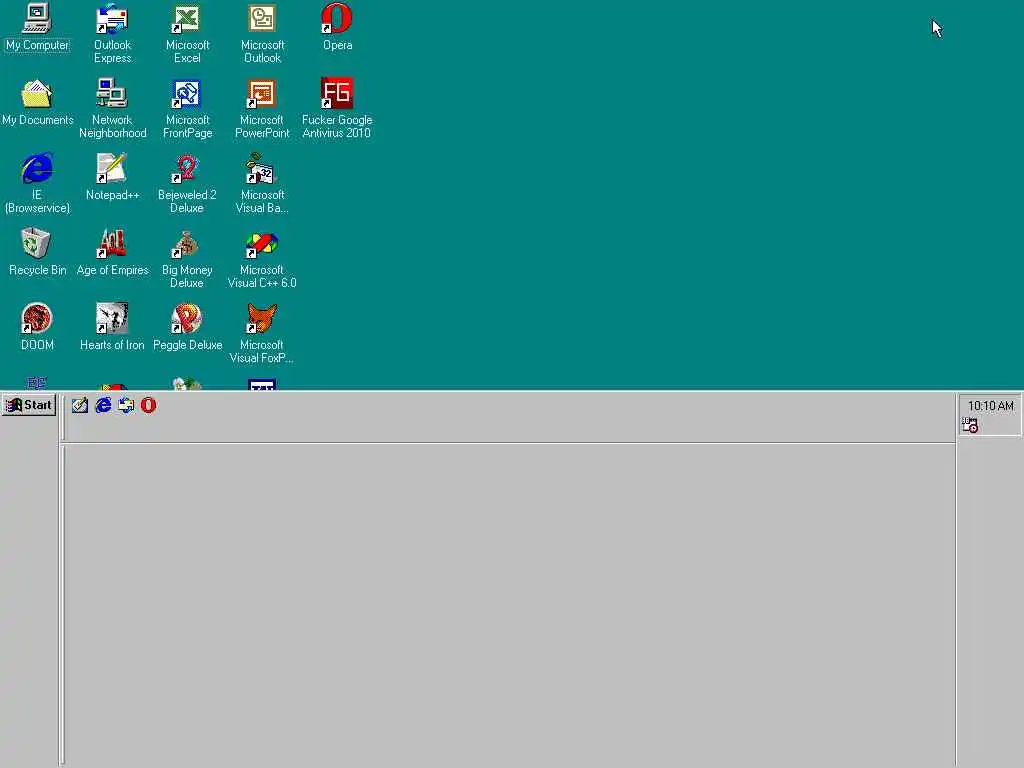Click the 10:10 AM taskbar clock
Viewport: 1024px width, 768px height.
991,406
